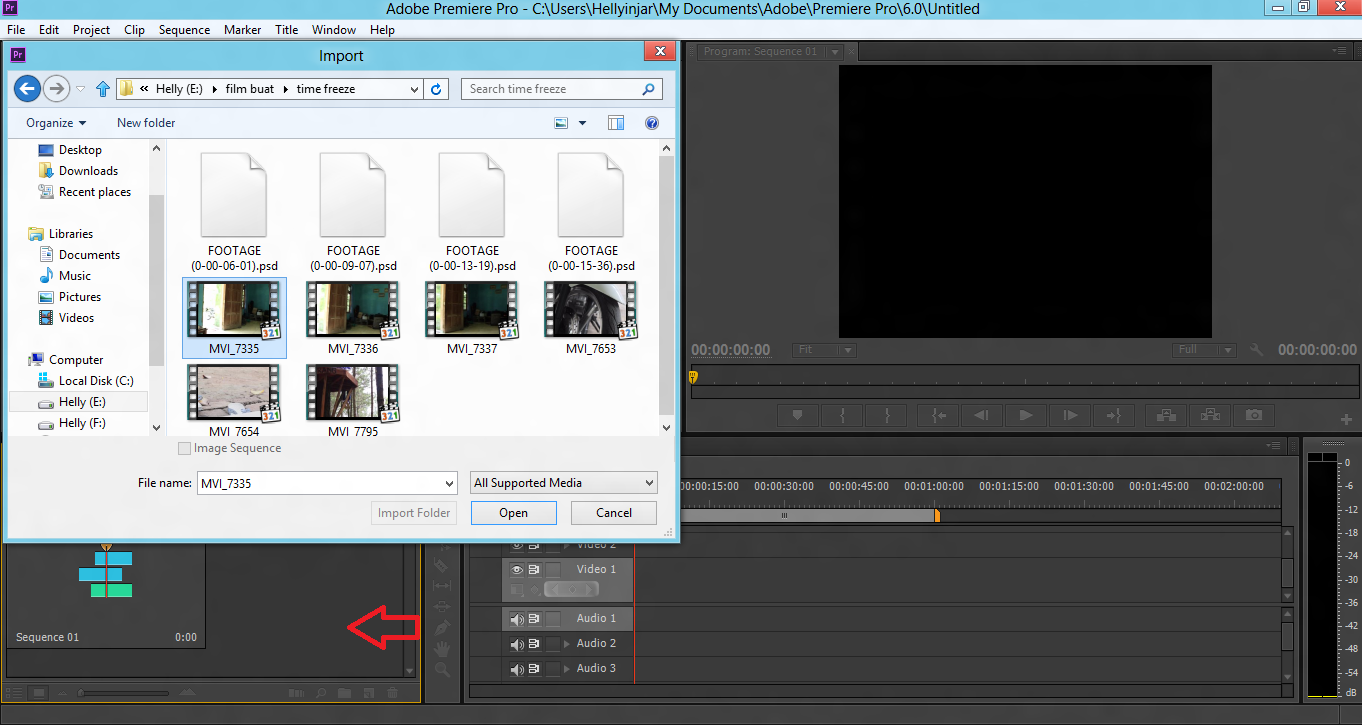Select the Hand tool in Tools panel
This screenshot has height=725, width=1362.
click(442, 649)
